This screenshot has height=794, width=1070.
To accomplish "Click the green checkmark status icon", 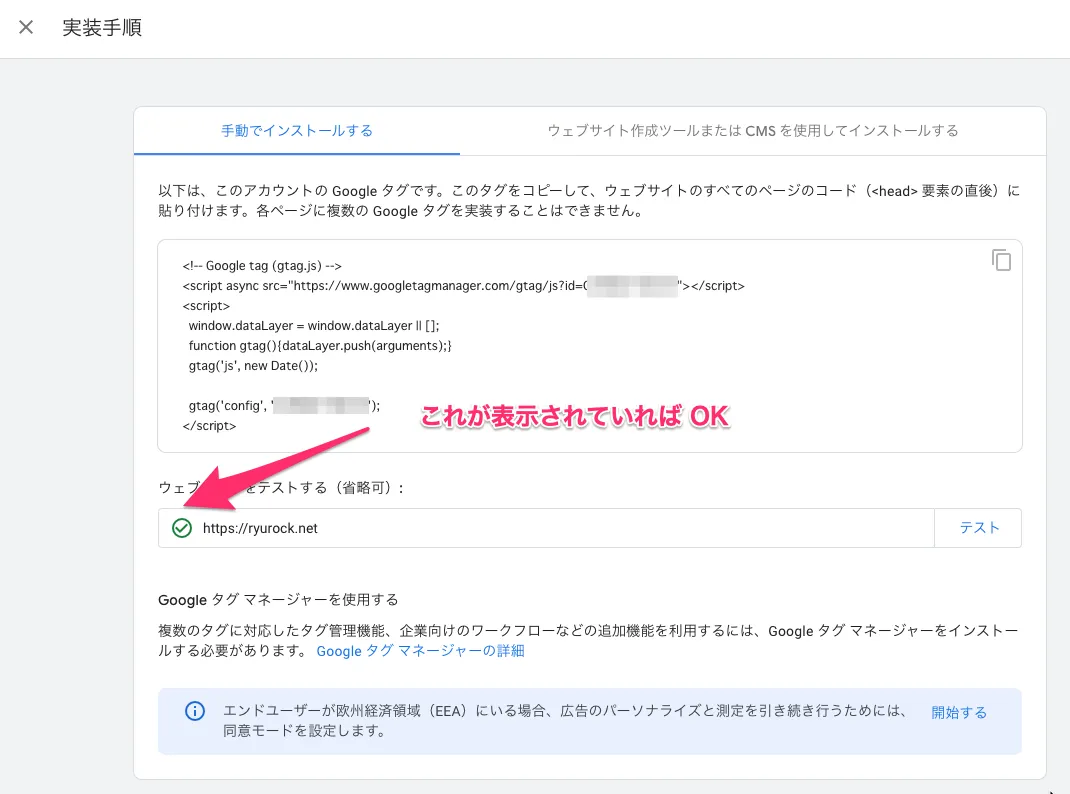I will [181, 528].
